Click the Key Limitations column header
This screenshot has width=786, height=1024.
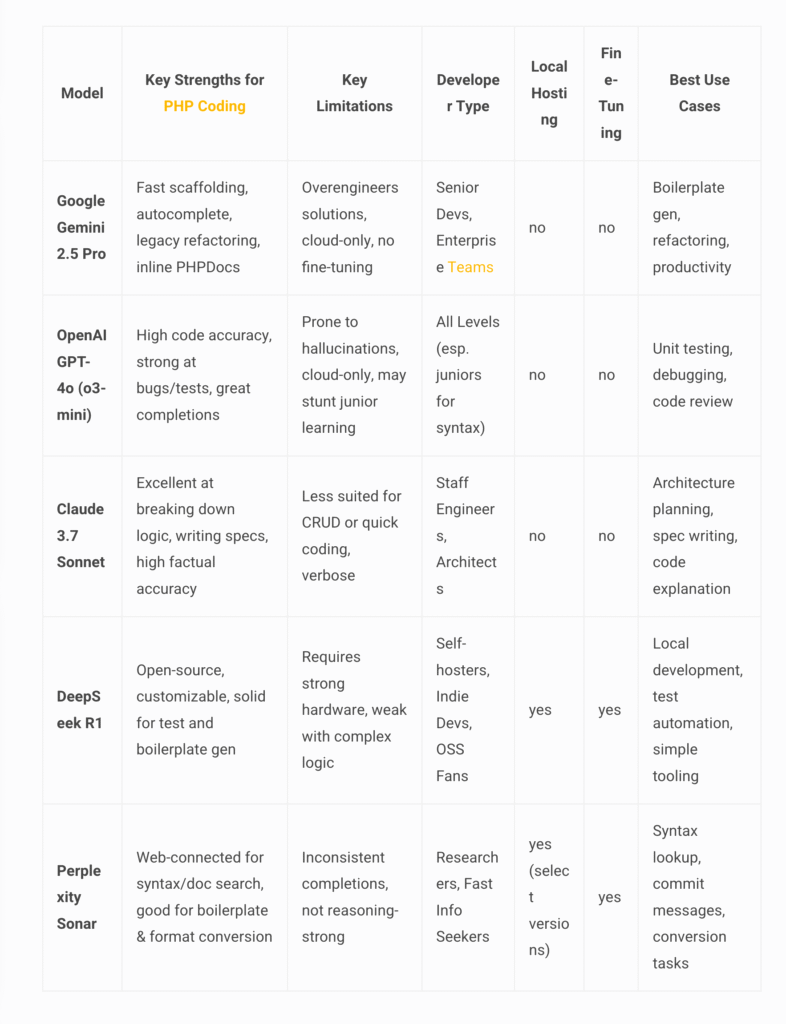(x=354, y=93)
